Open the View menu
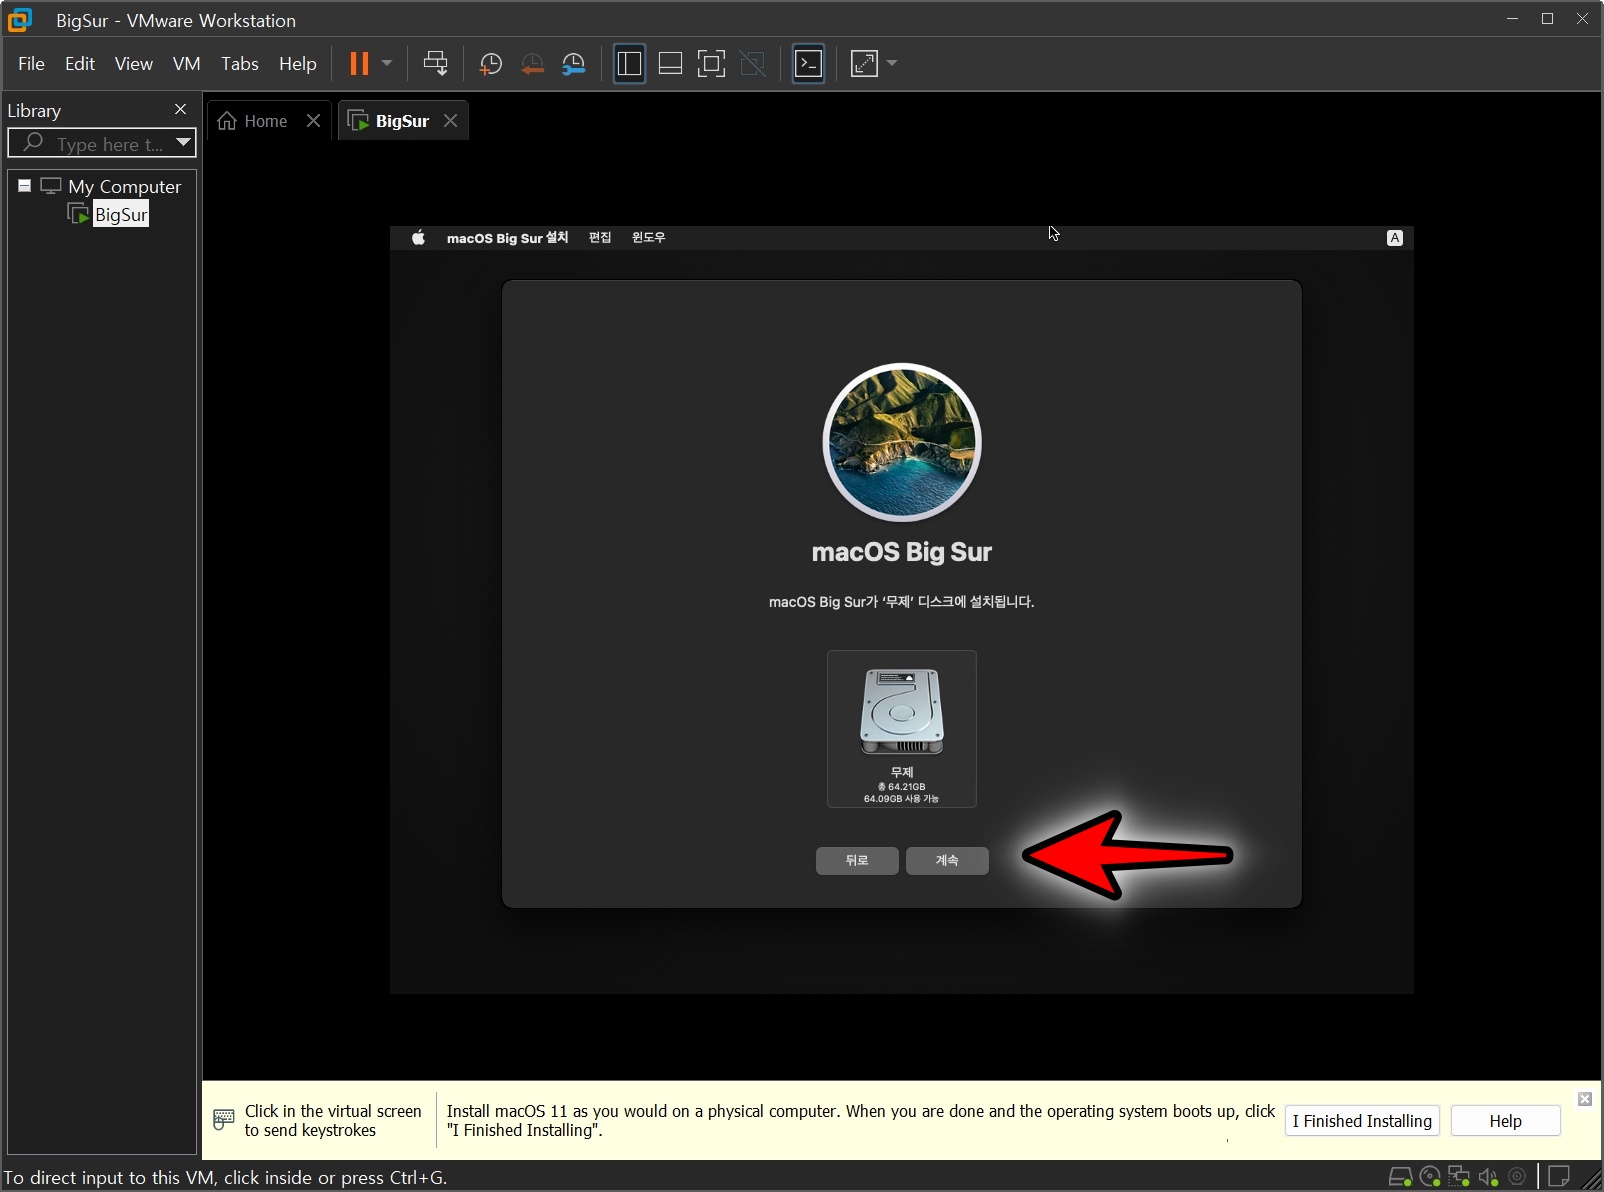Screen dimensions: 1604x1192 coord(133,64)
